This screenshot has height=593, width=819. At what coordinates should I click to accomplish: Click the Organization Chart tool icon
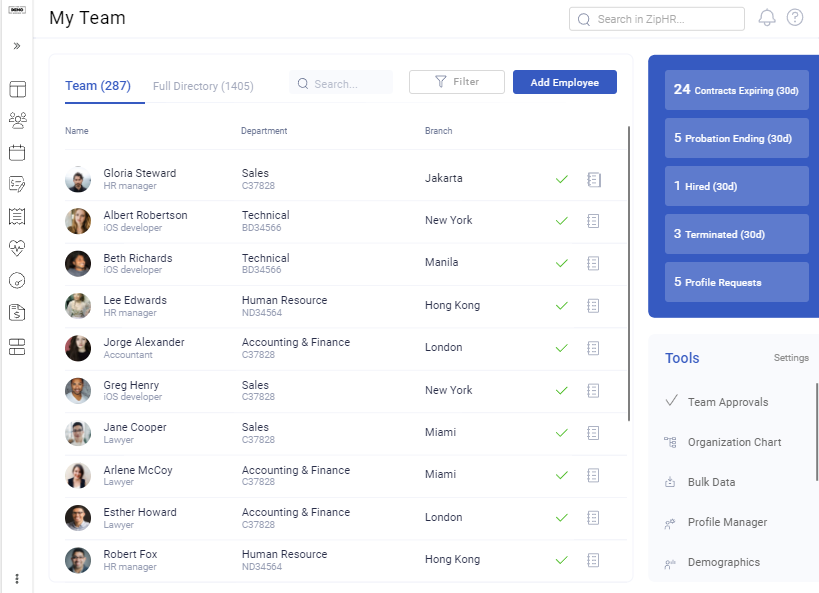point(671,442)
